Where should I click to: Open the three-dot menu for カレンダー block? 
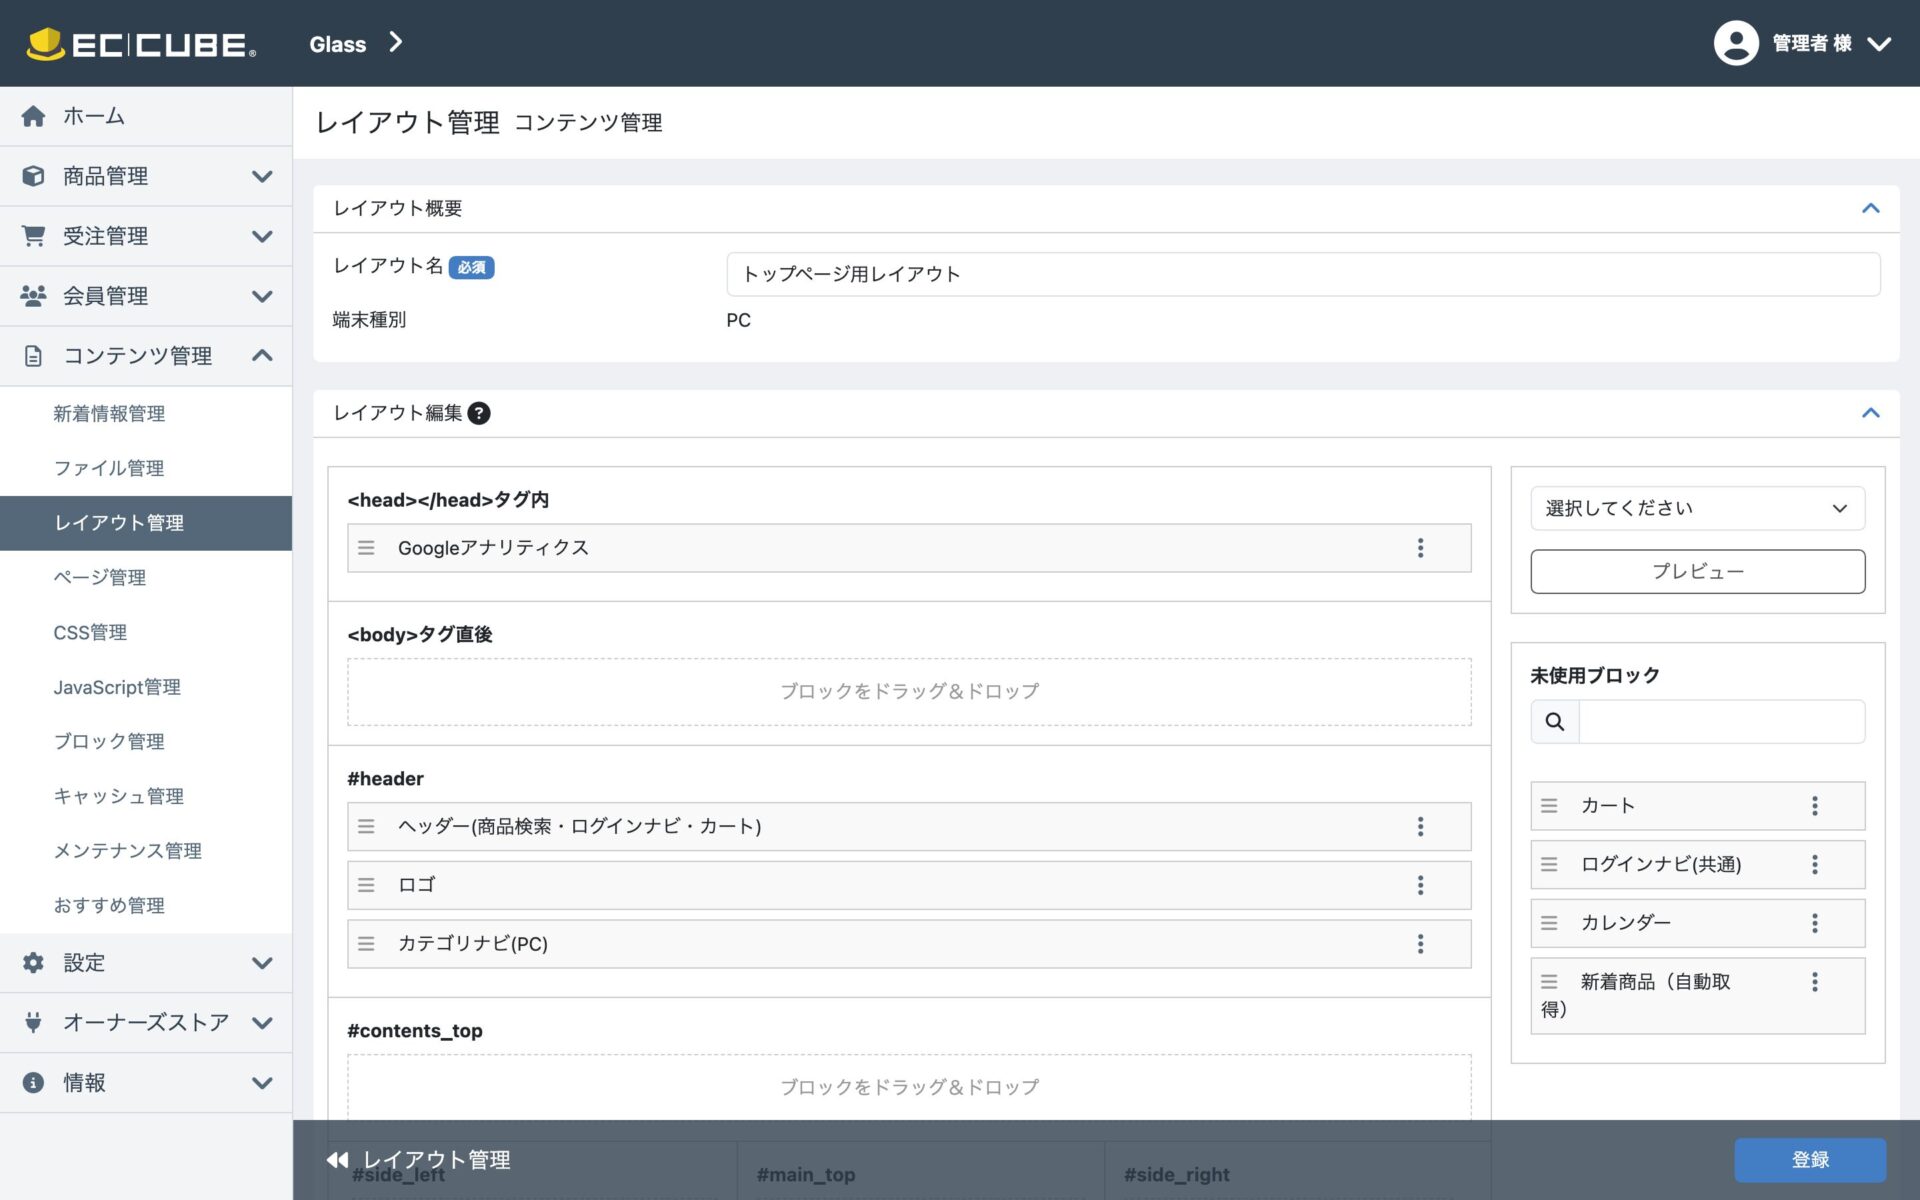(1815, 923)
